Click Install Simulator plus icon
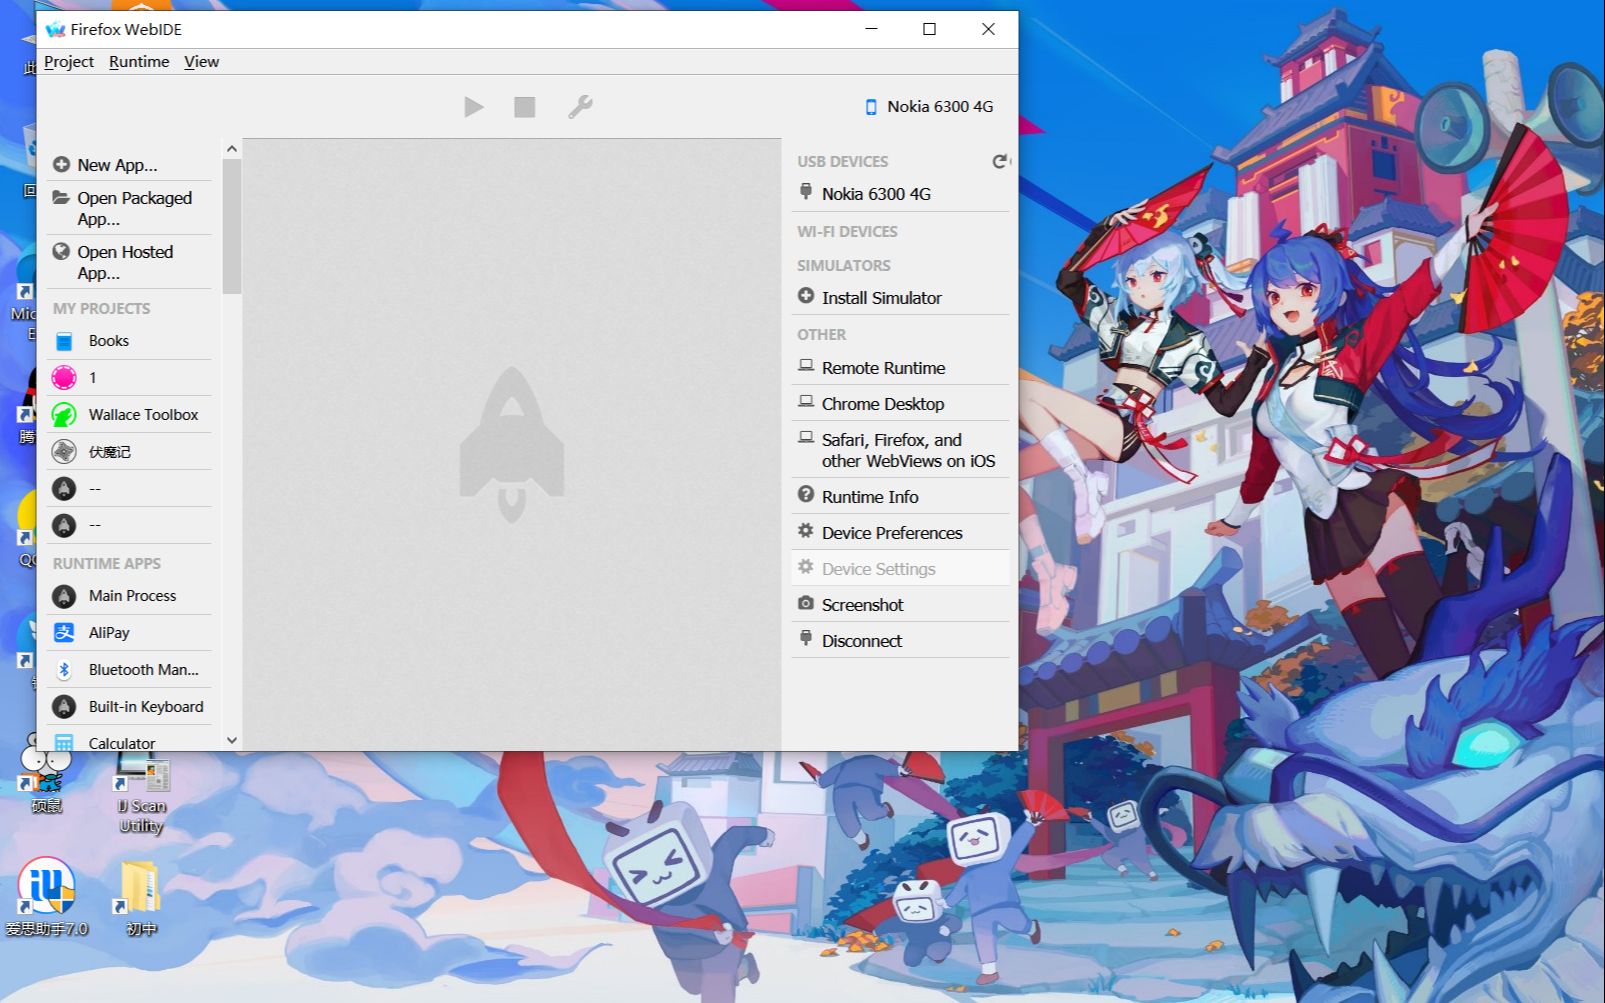This screenshot has height=1003, width=1605. [x=806, y=296]
